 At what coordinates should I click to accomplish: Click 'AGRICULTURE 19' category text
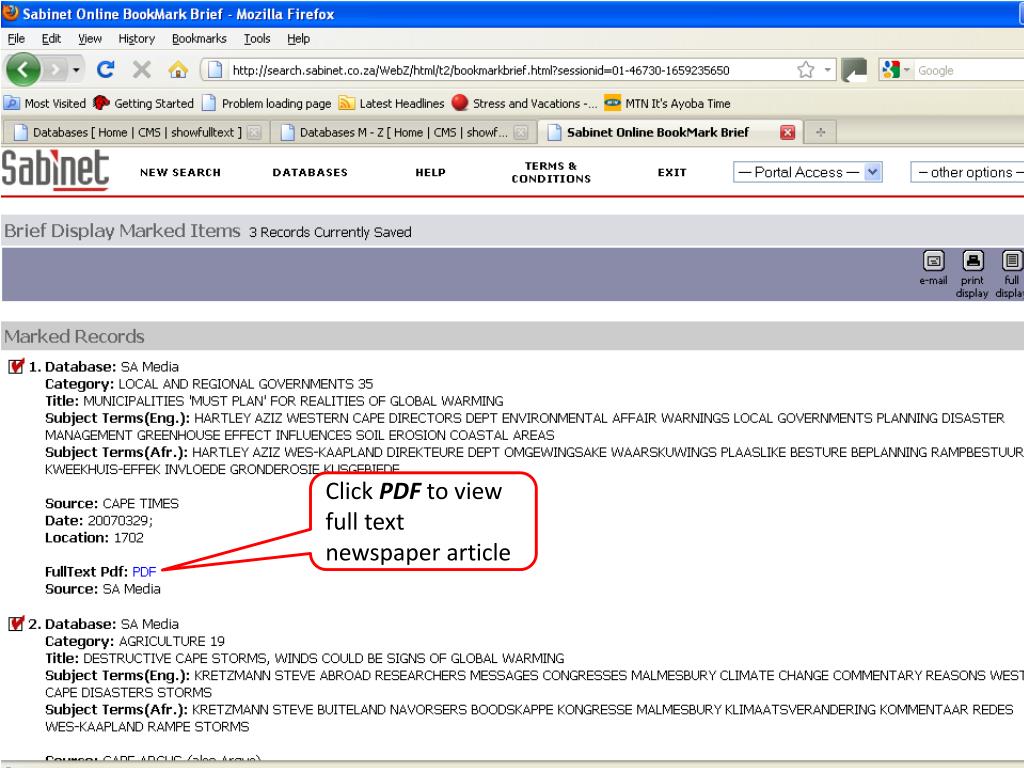point(172,641)
